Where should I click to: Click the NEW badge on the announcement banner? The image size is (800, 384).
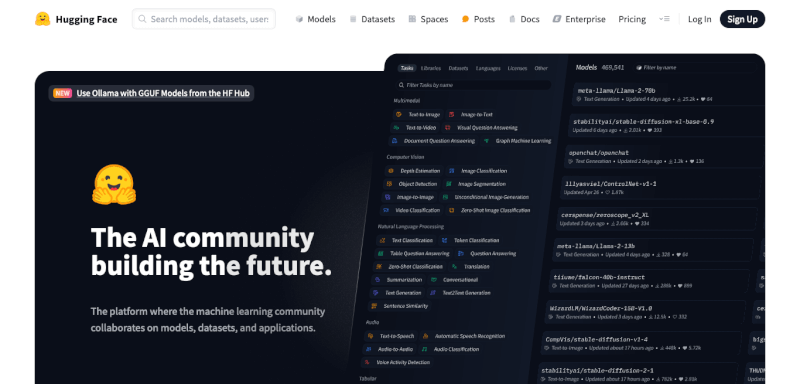click(x=63, y=93)
